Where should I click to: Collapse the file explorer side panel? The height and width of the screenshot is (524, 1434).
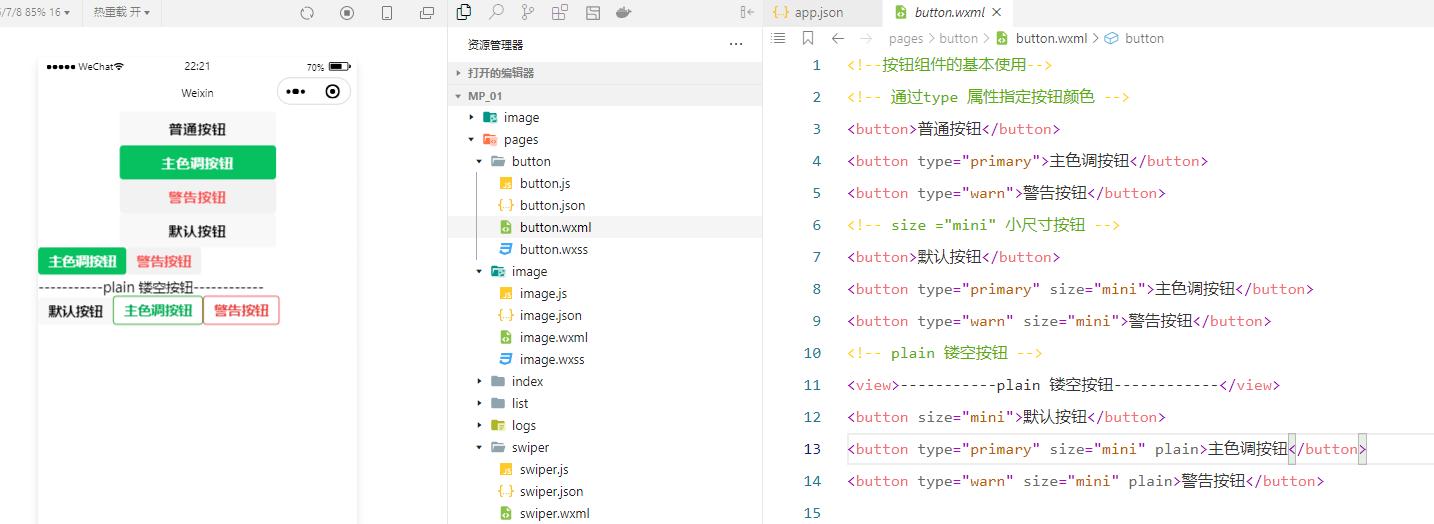[746, 13]
